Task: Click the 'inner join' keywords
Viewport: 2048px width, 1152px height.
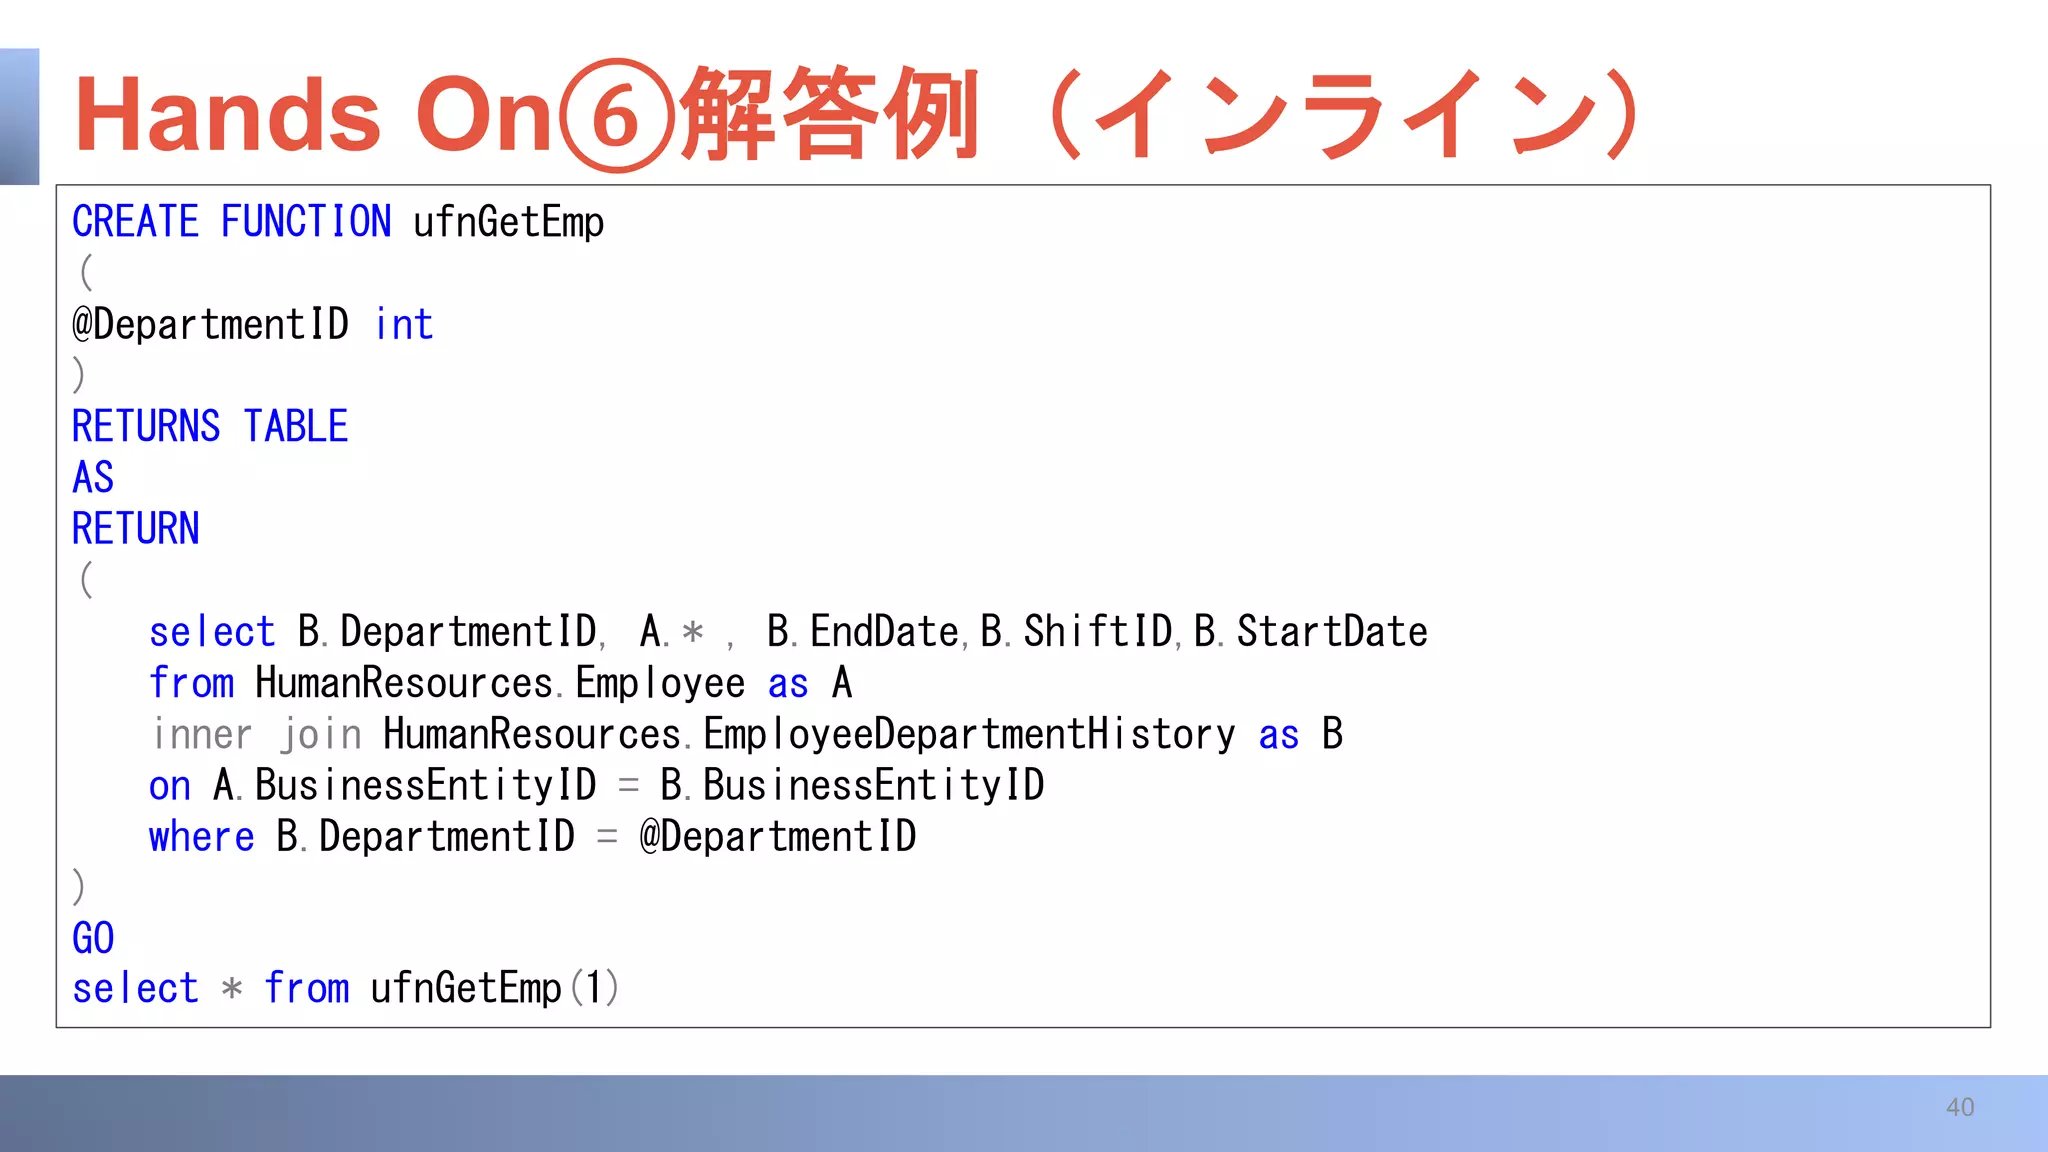Action: tap(256, 734)
